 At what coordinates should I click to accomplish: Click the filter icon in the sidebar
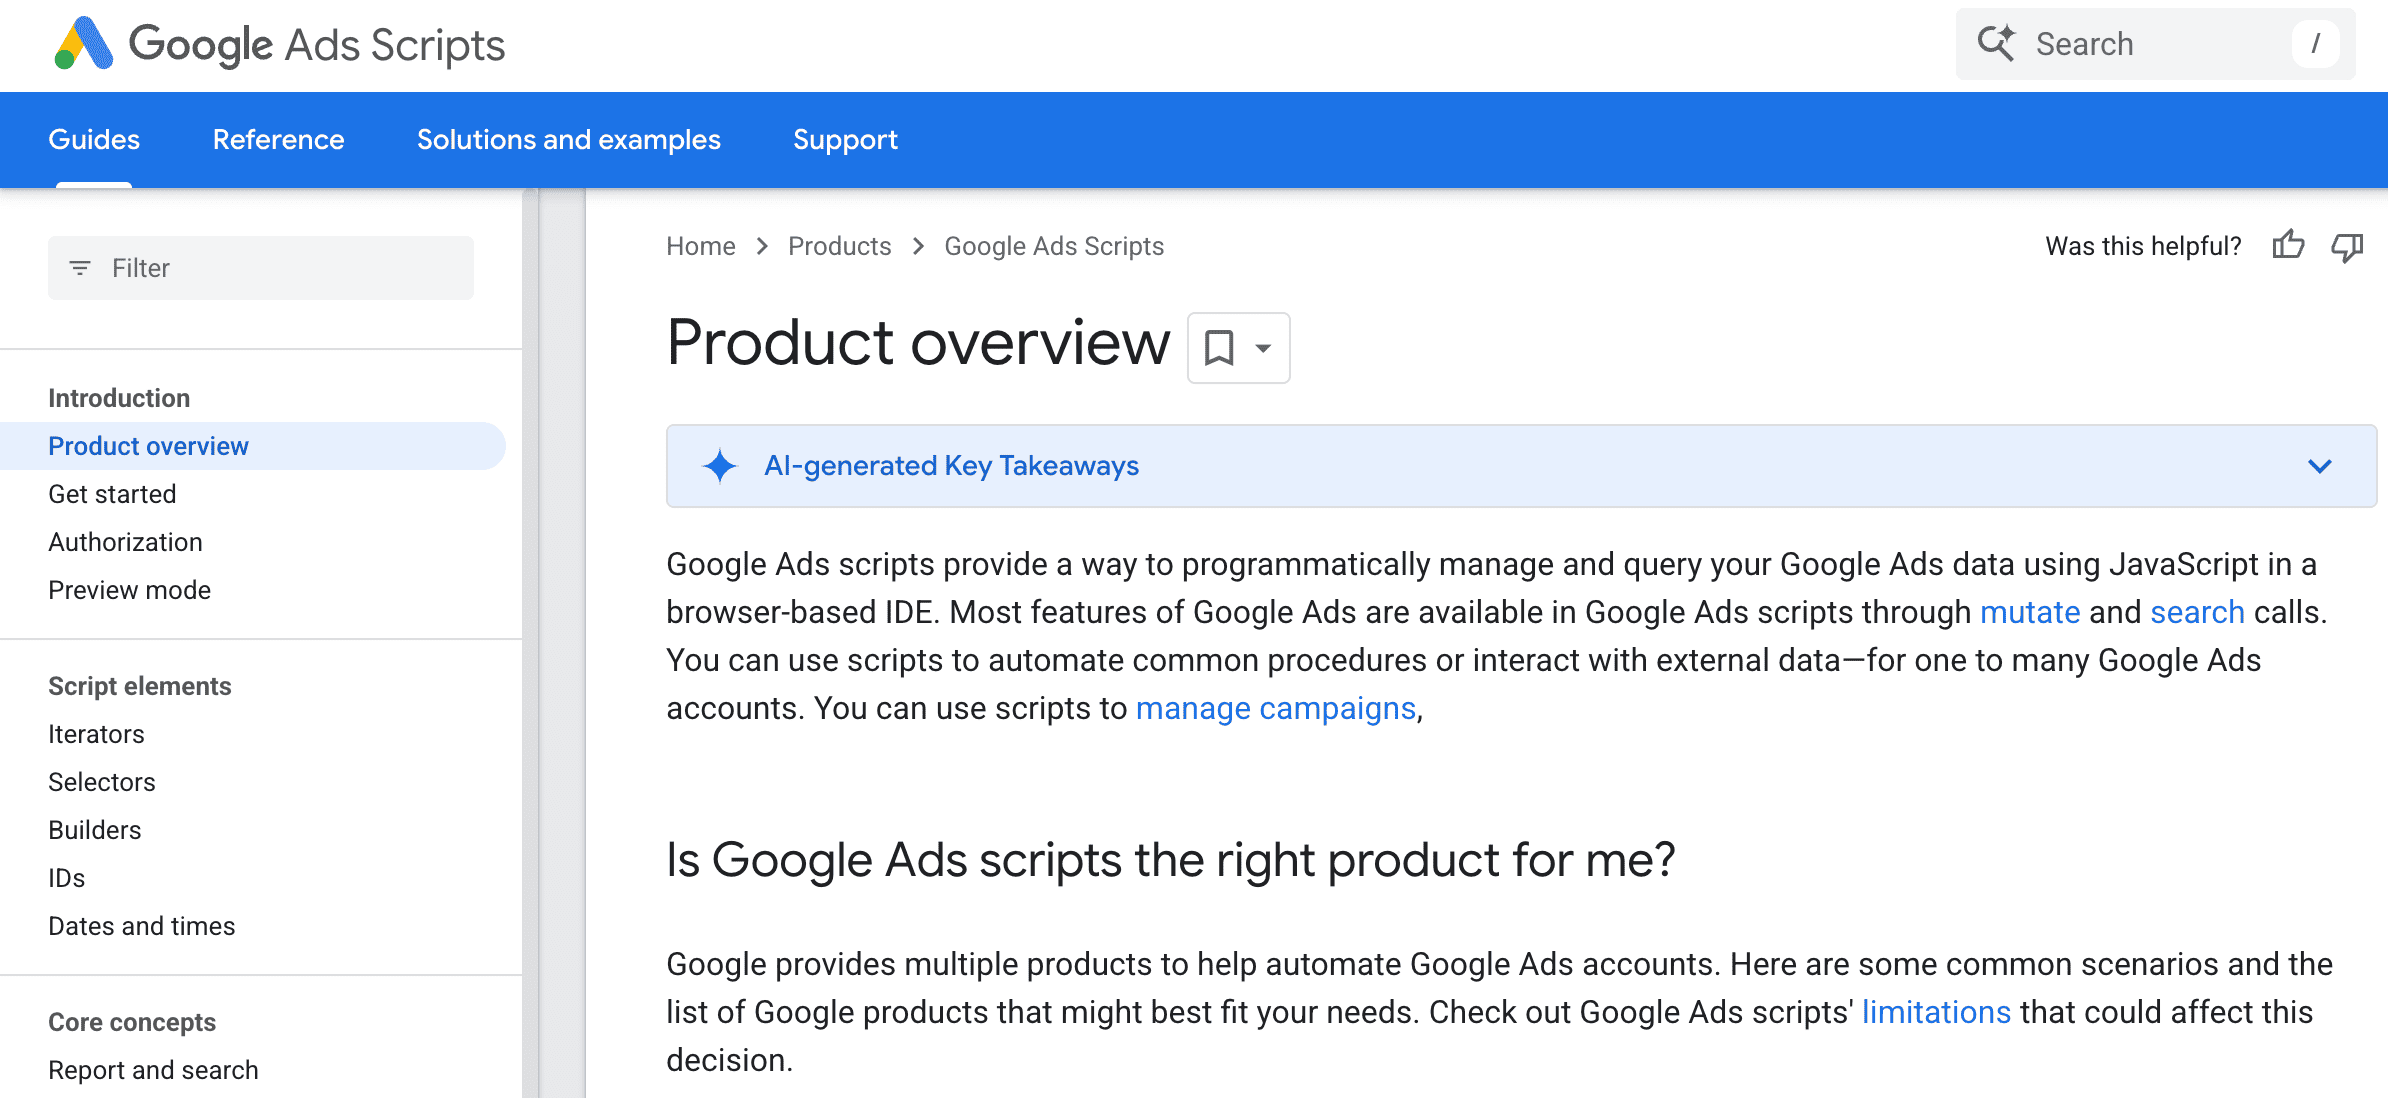[x=80, y=267]
